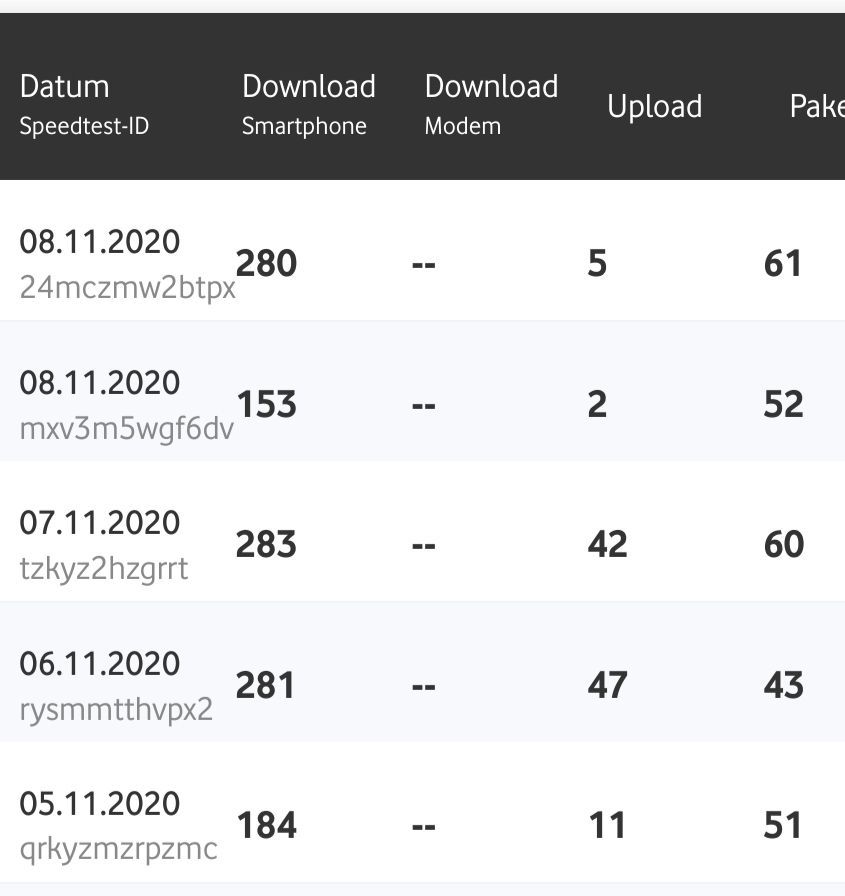Open speedtest ID tzkyz2hzgrrt
The height and width of the screenshot is (896, 845).
coord(103,569)
